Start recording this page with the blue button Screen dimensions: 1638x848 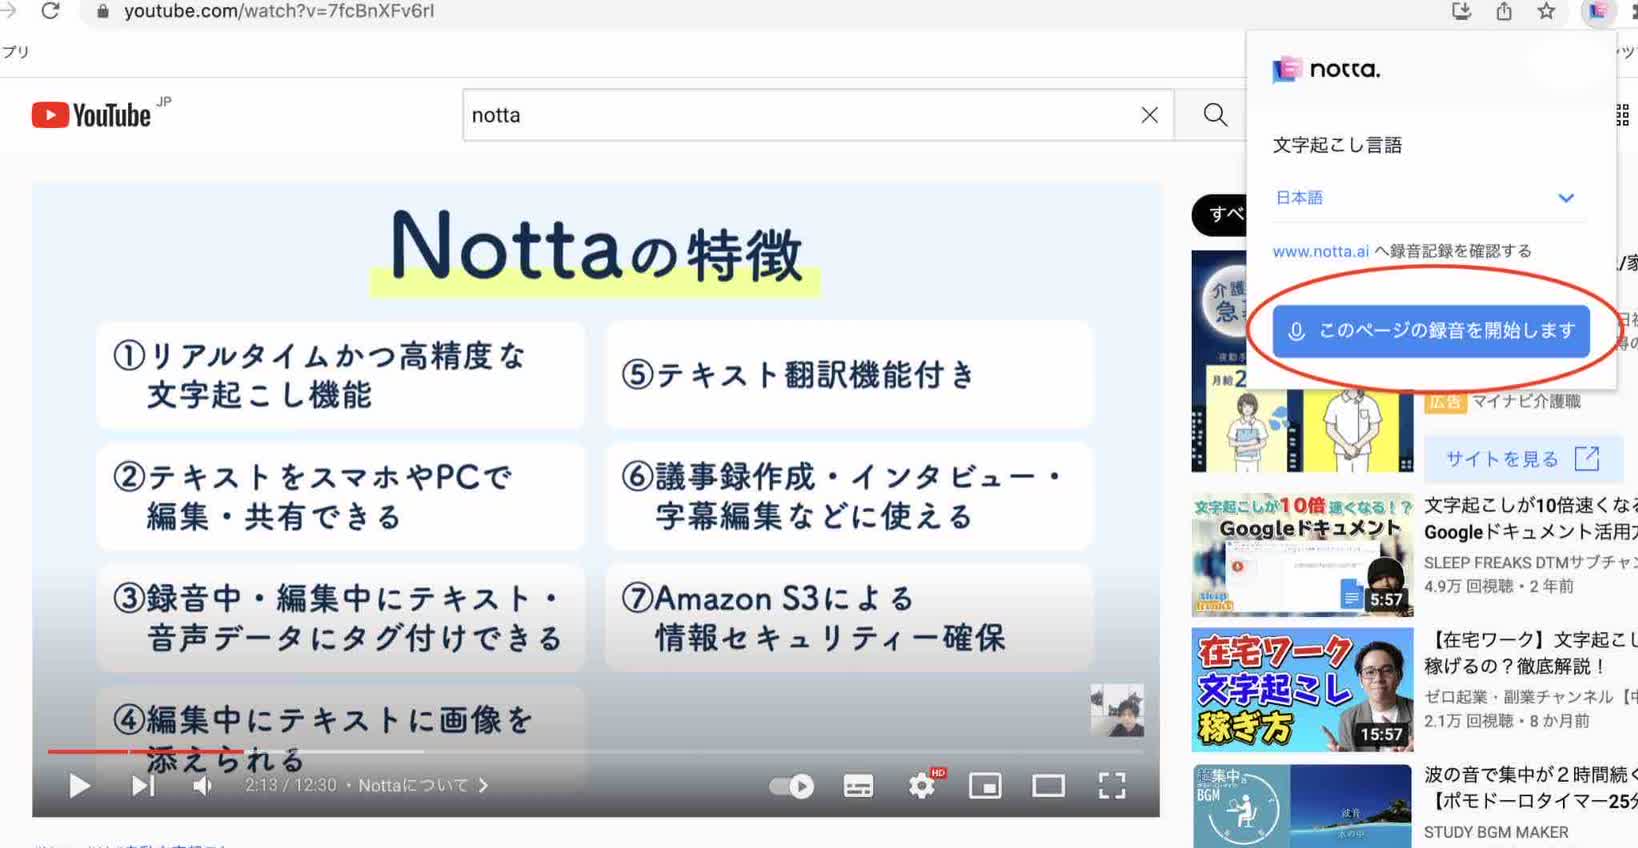1431,331
